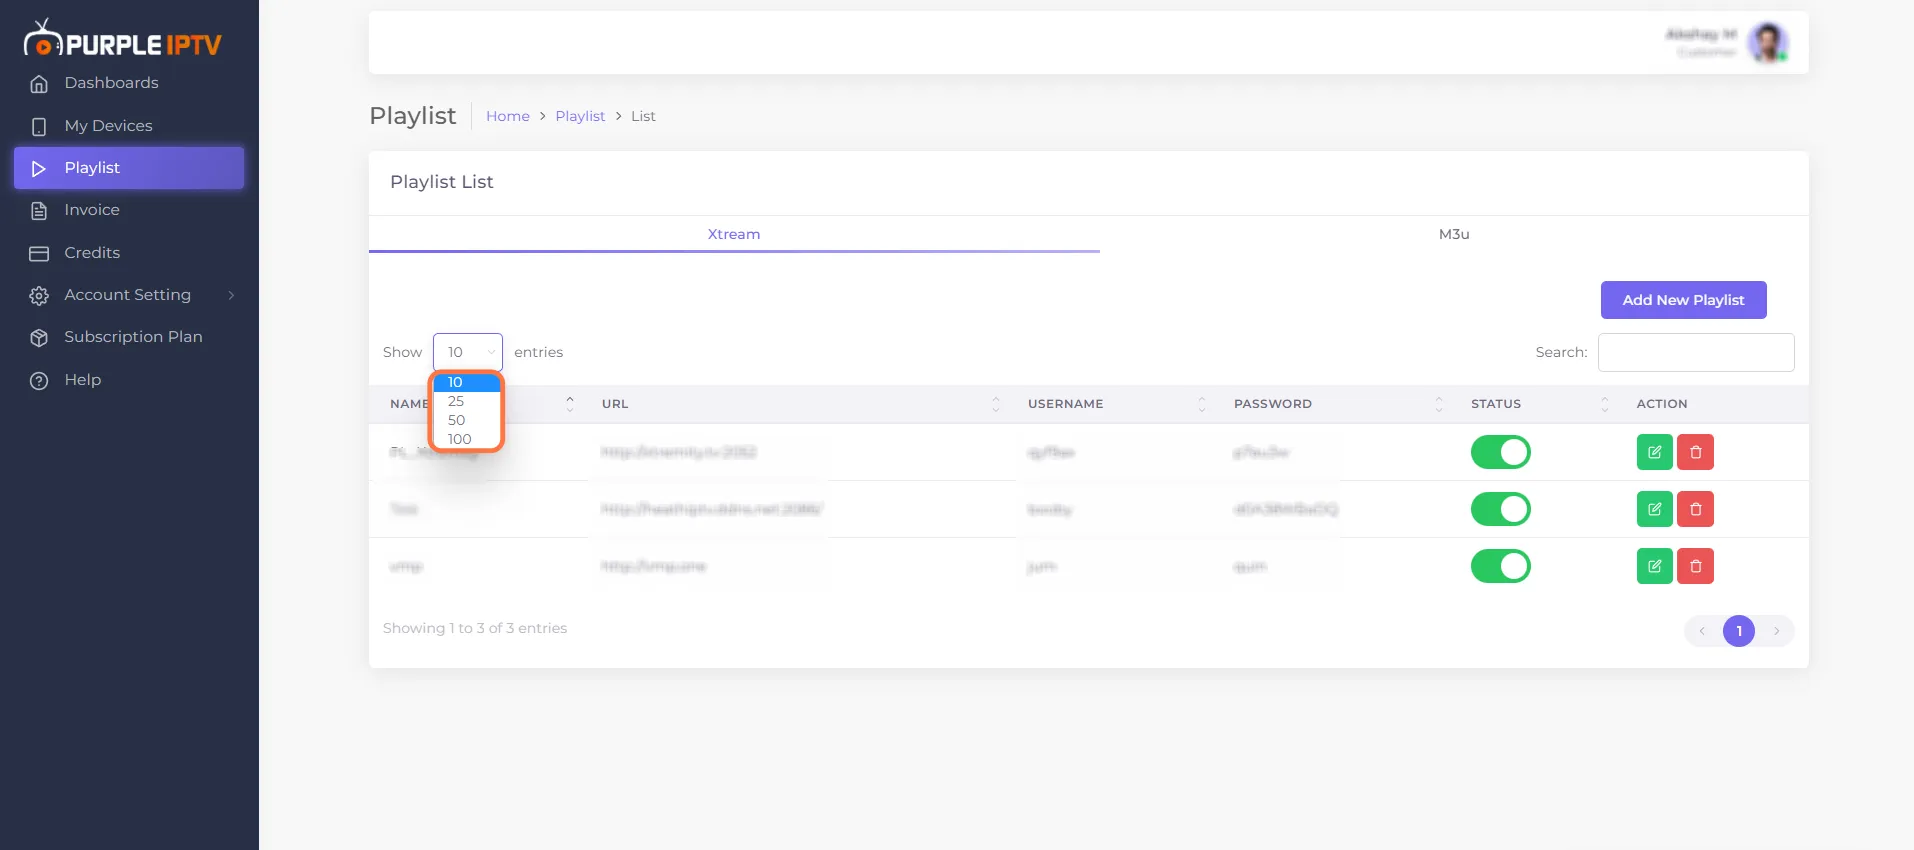Turn off status switch of third playlist

pos(1500,566)
